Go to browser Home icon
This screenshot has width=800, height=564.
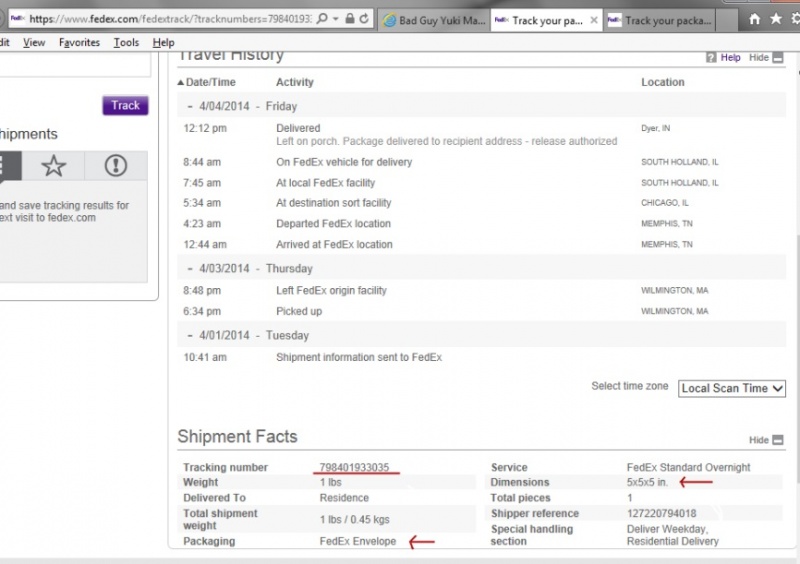point(755,19)
